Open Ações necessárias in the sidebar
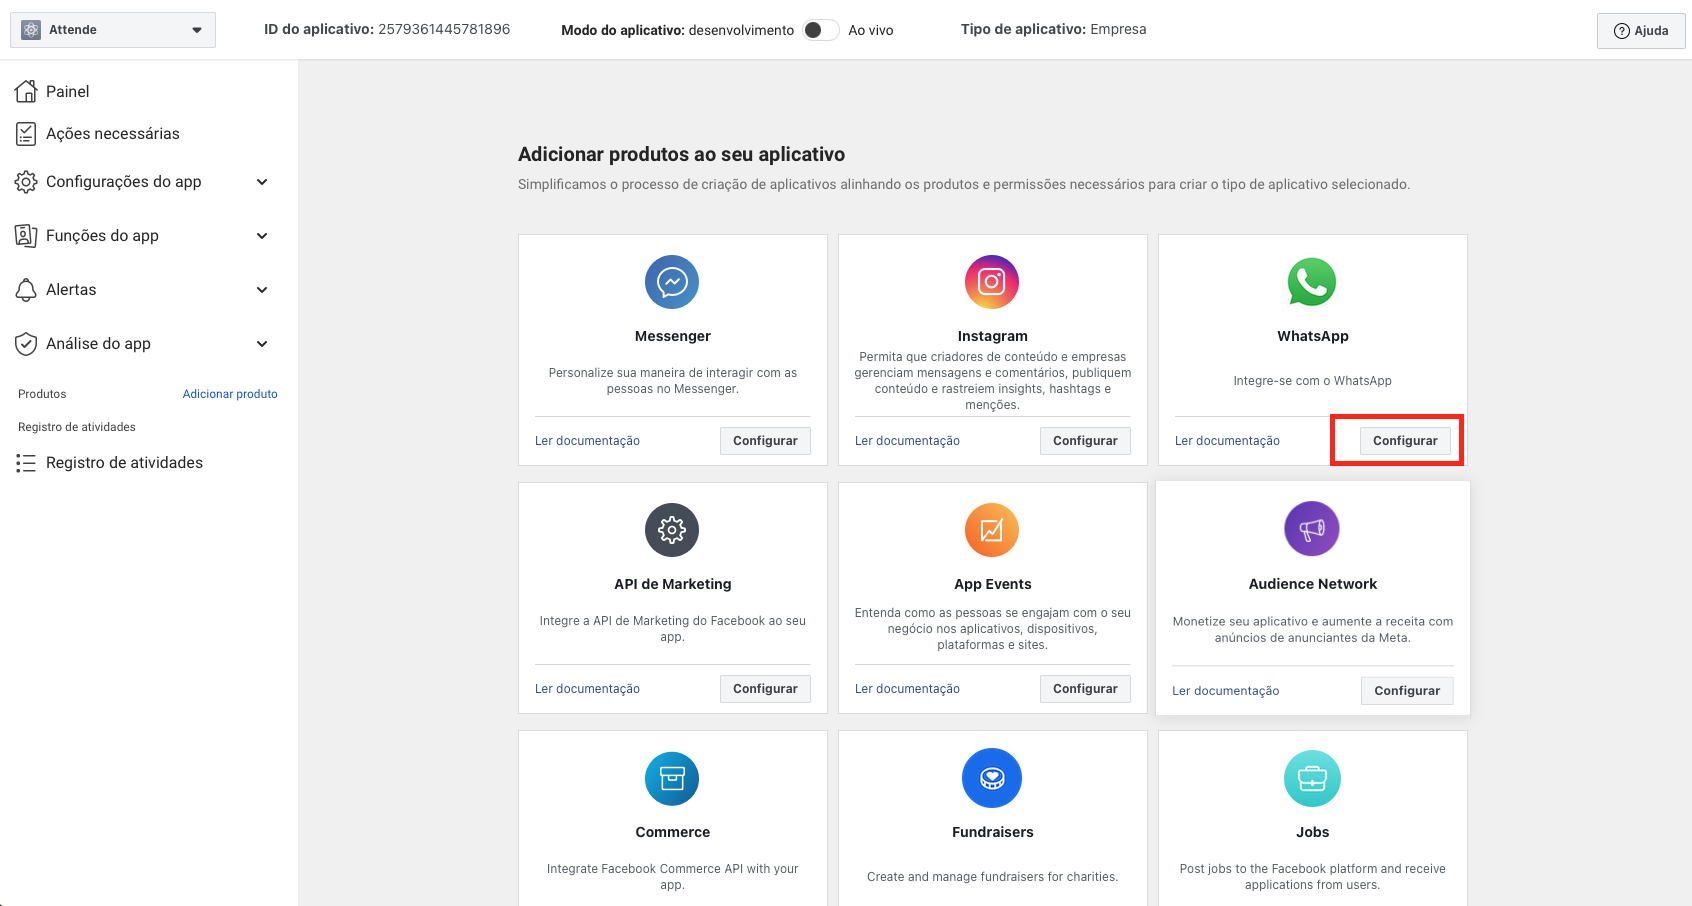 click(113, 133)
